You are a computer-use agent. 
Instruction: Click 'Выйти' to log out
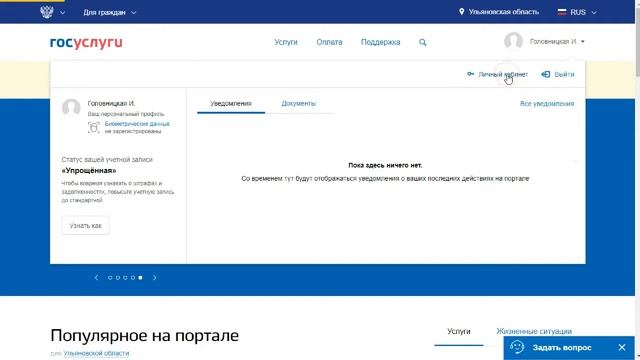click(x=564, y=74)
